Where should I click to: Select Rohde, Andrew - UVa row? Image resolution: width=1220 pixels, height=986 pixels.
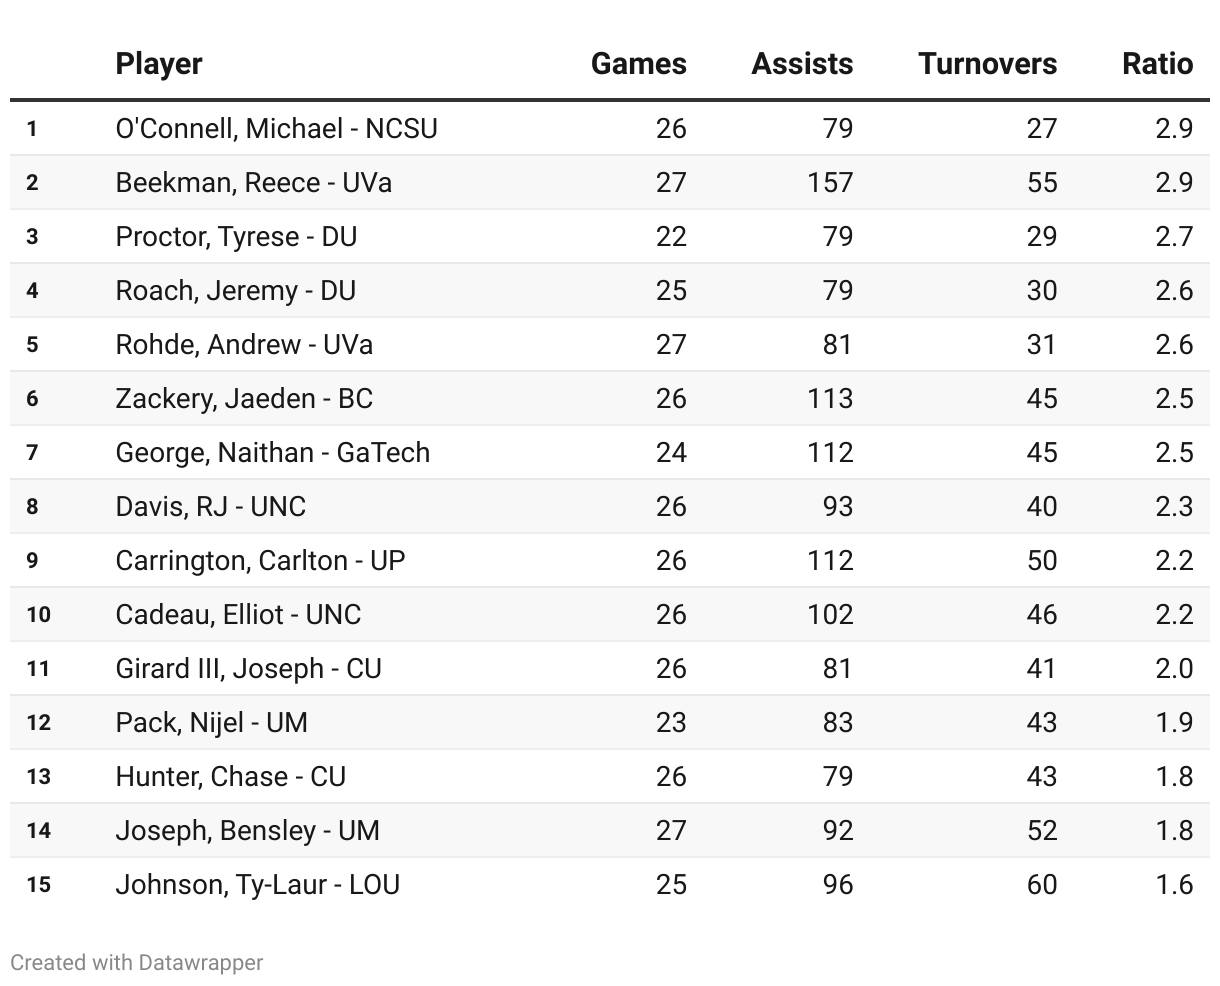tap(610, 344)
